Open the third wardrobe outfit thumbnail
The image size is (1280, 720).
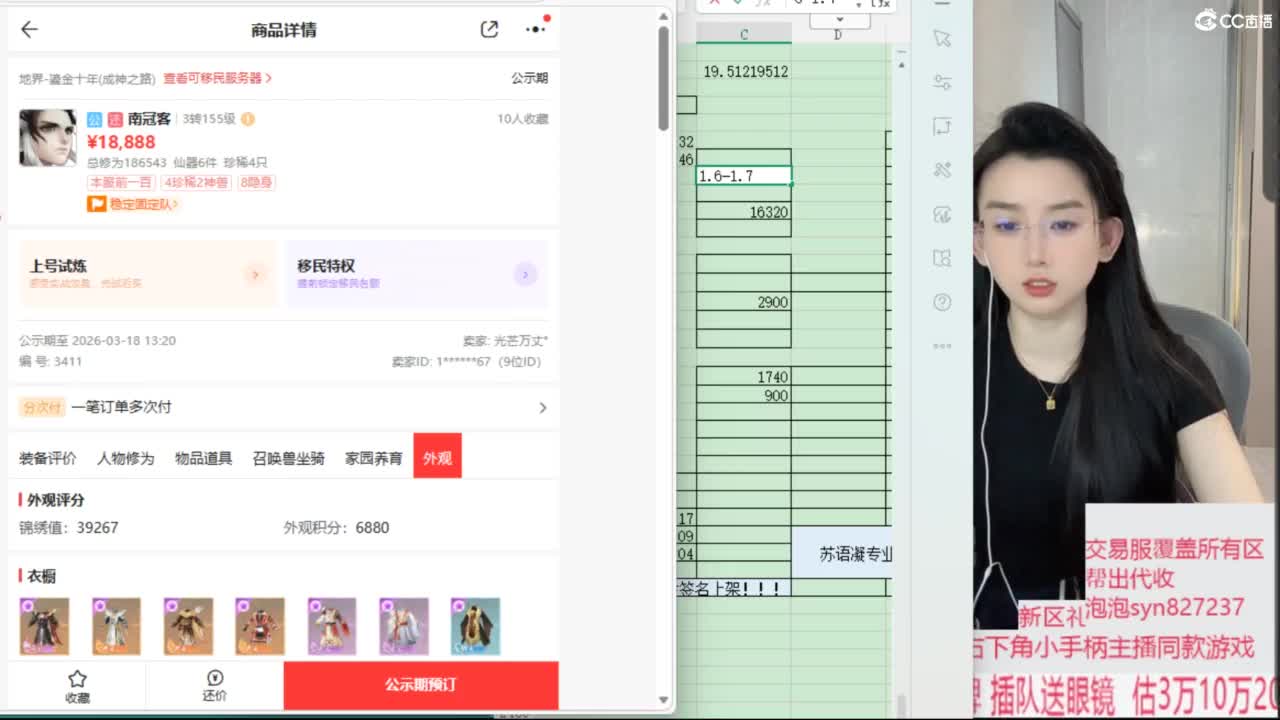pos(188,627)
